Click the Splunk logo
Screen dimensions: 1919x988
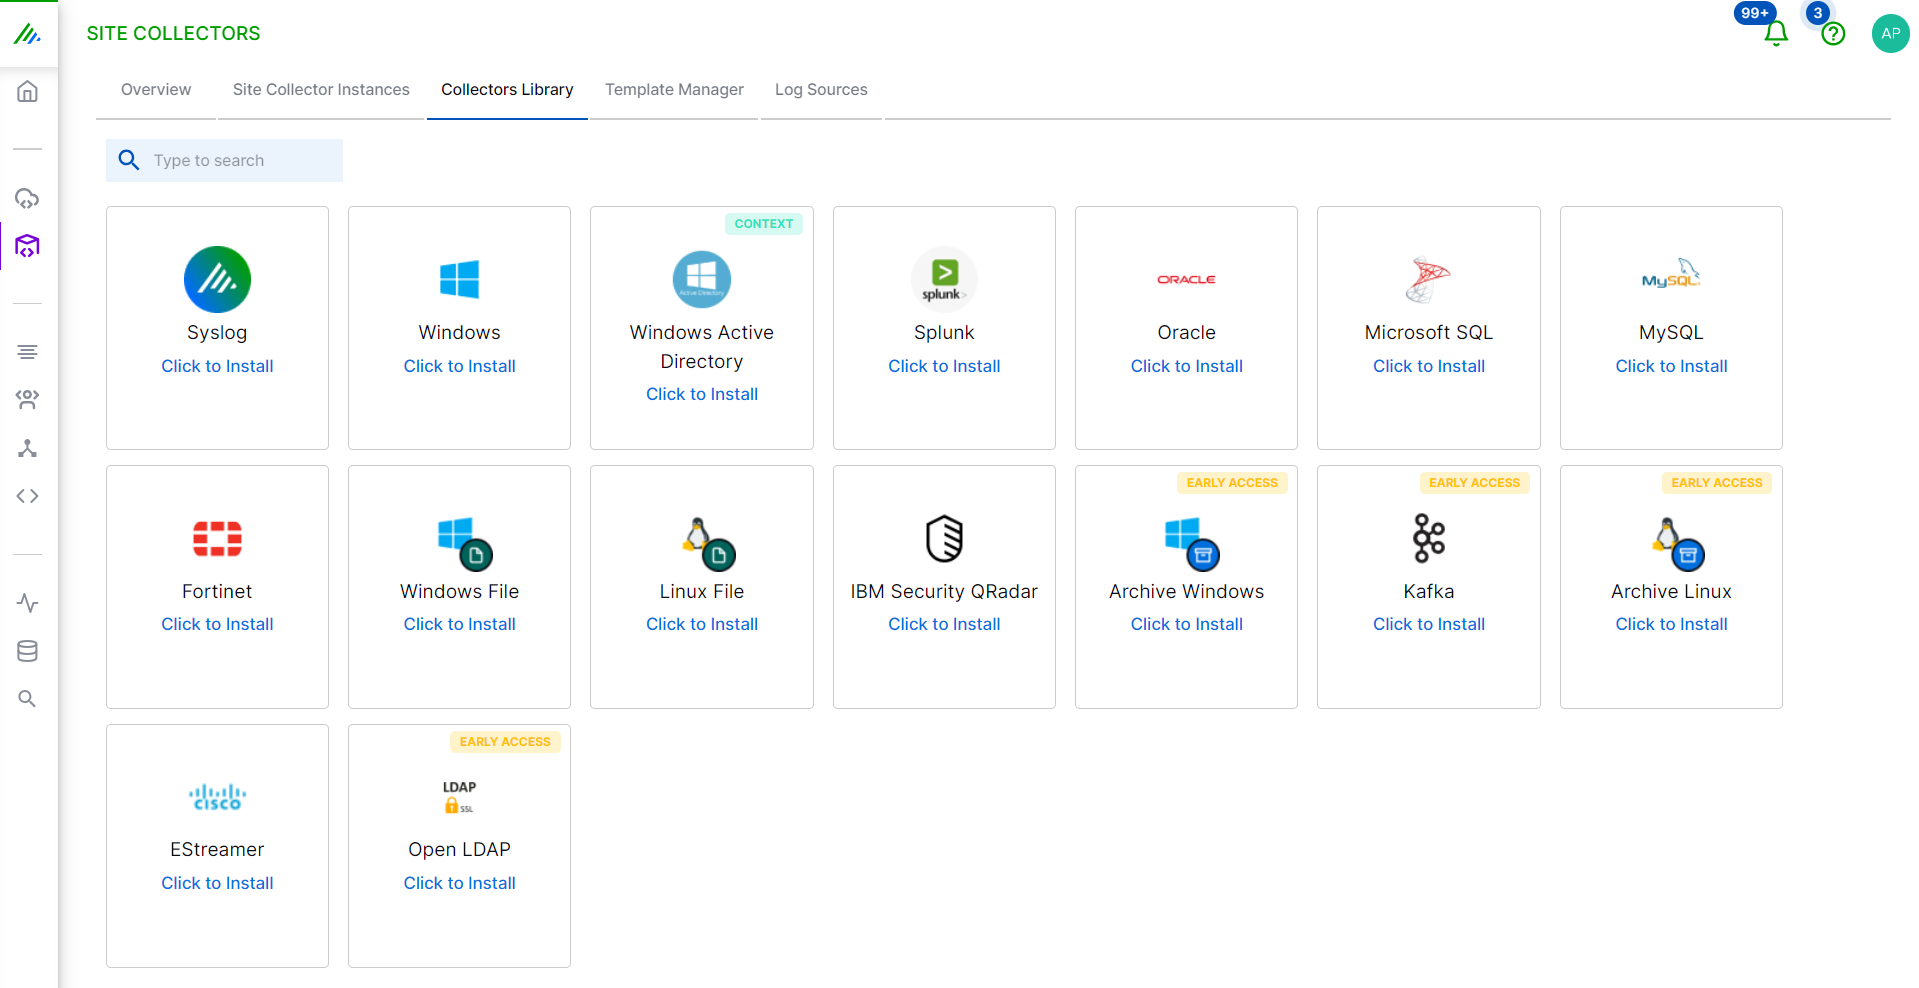944,279
